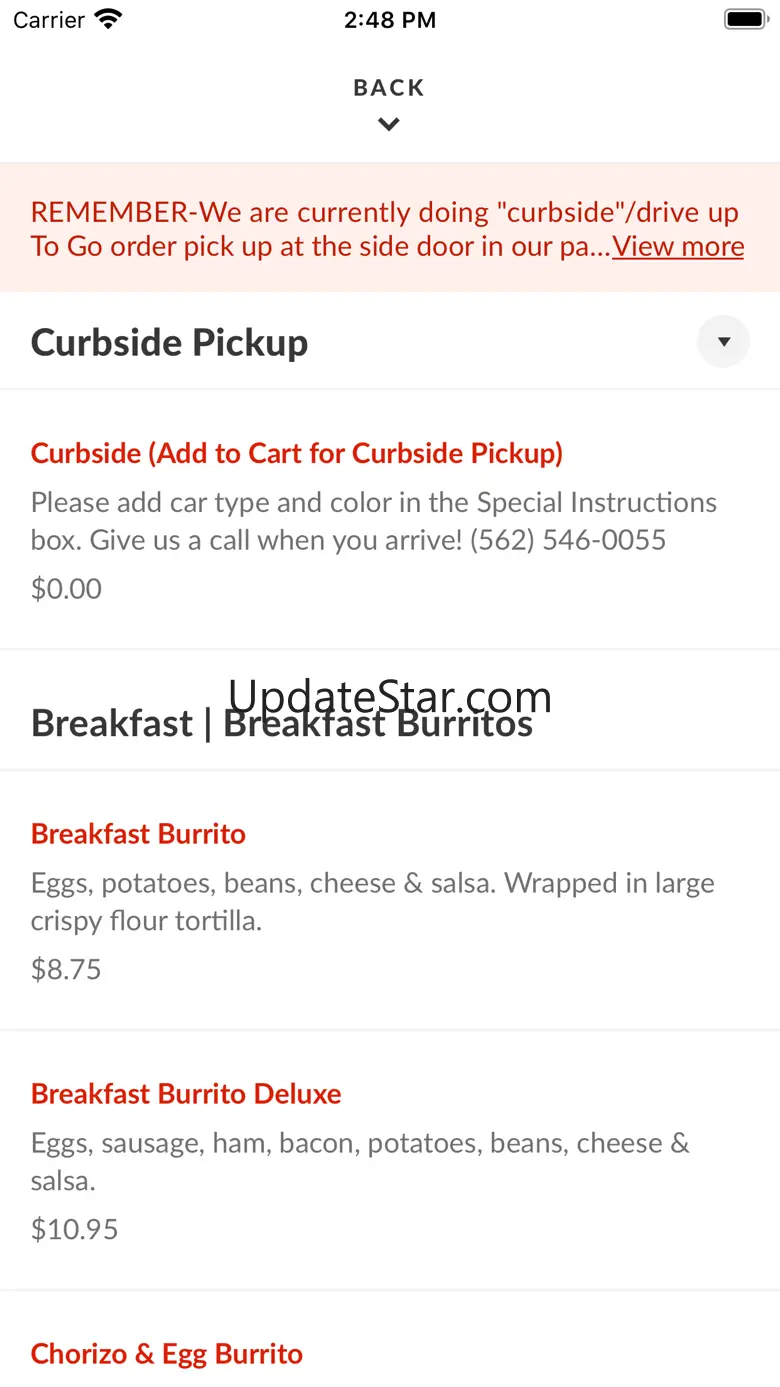Tap the curbside $0.00 price
This screenshot has height=1387, width=780.
point(66,588)
